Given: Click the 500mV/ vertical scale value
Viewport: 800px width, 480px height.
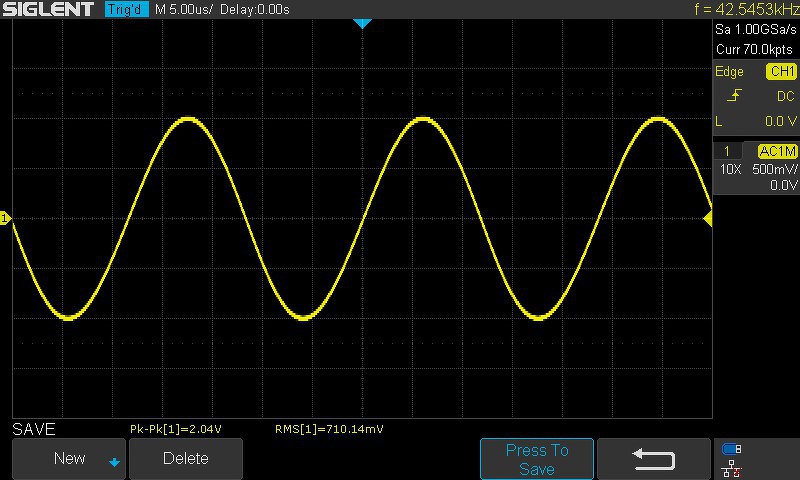Looking at the screenshot, I should 774,169.
